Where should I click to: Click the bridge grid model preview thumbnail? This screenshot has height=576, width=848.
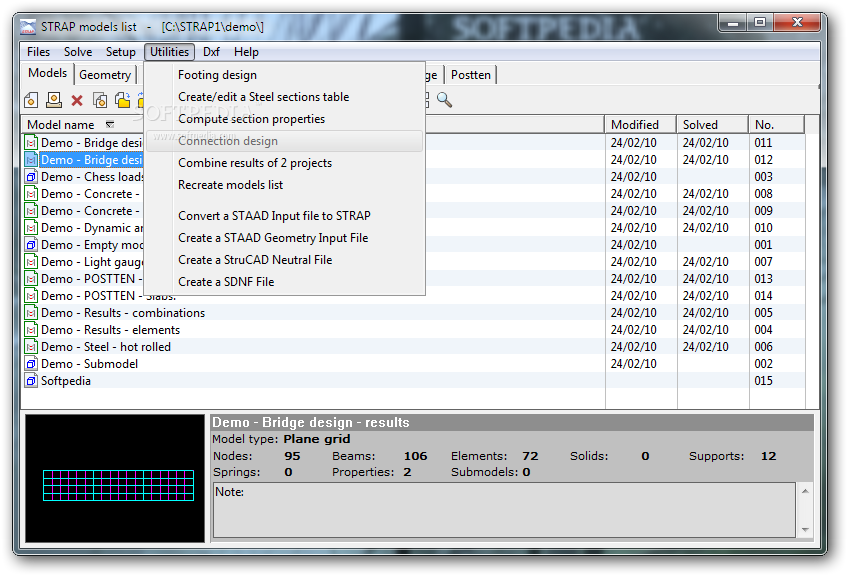115,479
